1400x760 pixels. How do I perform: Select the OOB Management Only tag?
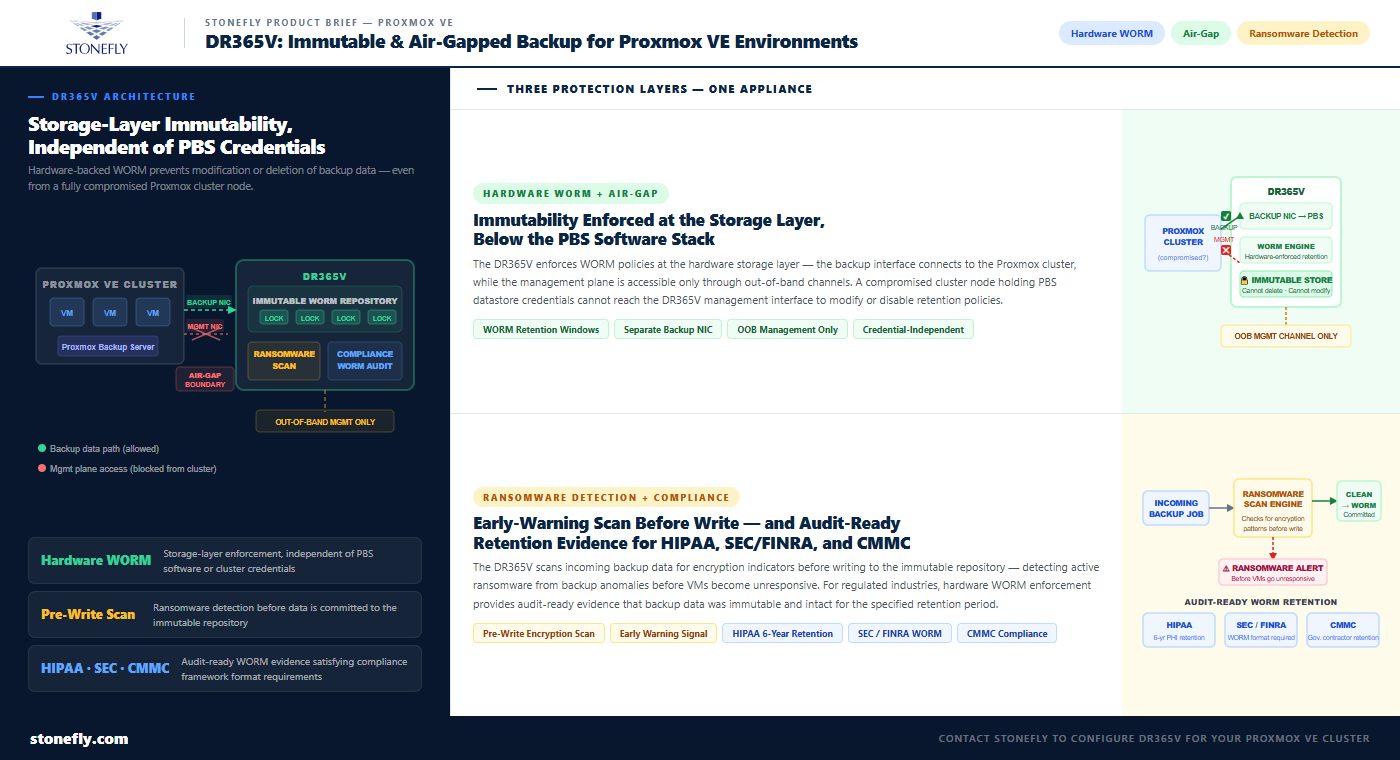tap(788, 329)
